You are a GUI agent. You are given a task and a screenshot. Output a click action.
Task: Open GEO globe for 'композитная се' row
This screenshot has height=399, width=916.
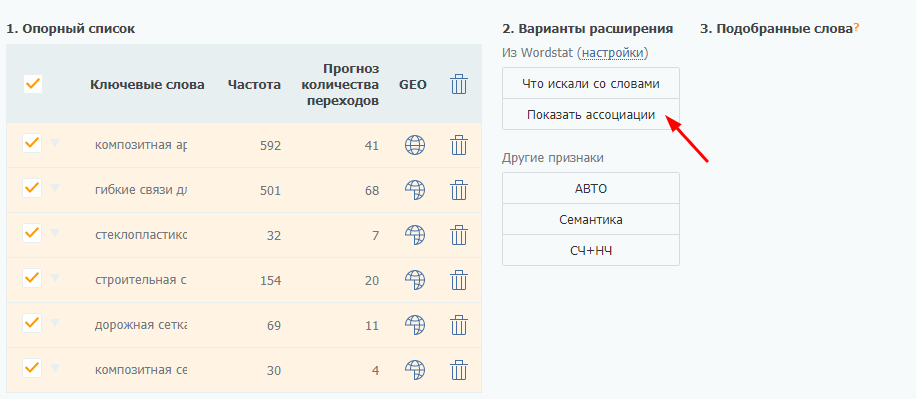pyautogui.click(x=415, y=370)
